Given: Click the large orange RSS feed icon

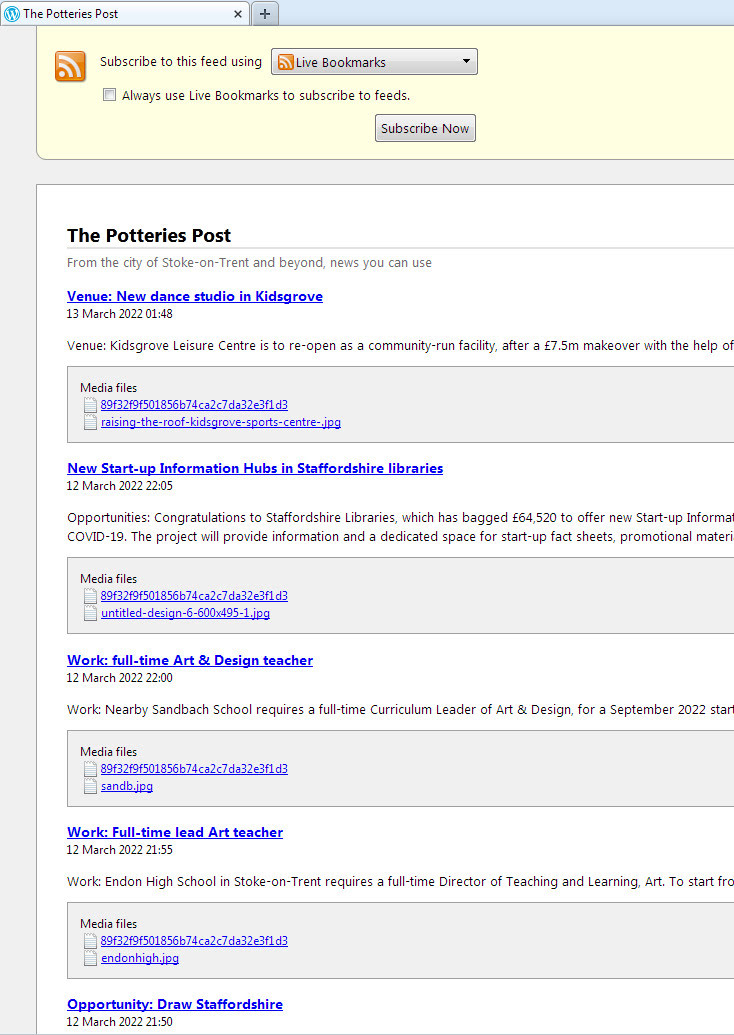Looking at the screenshot, I should tap(70, 66).
